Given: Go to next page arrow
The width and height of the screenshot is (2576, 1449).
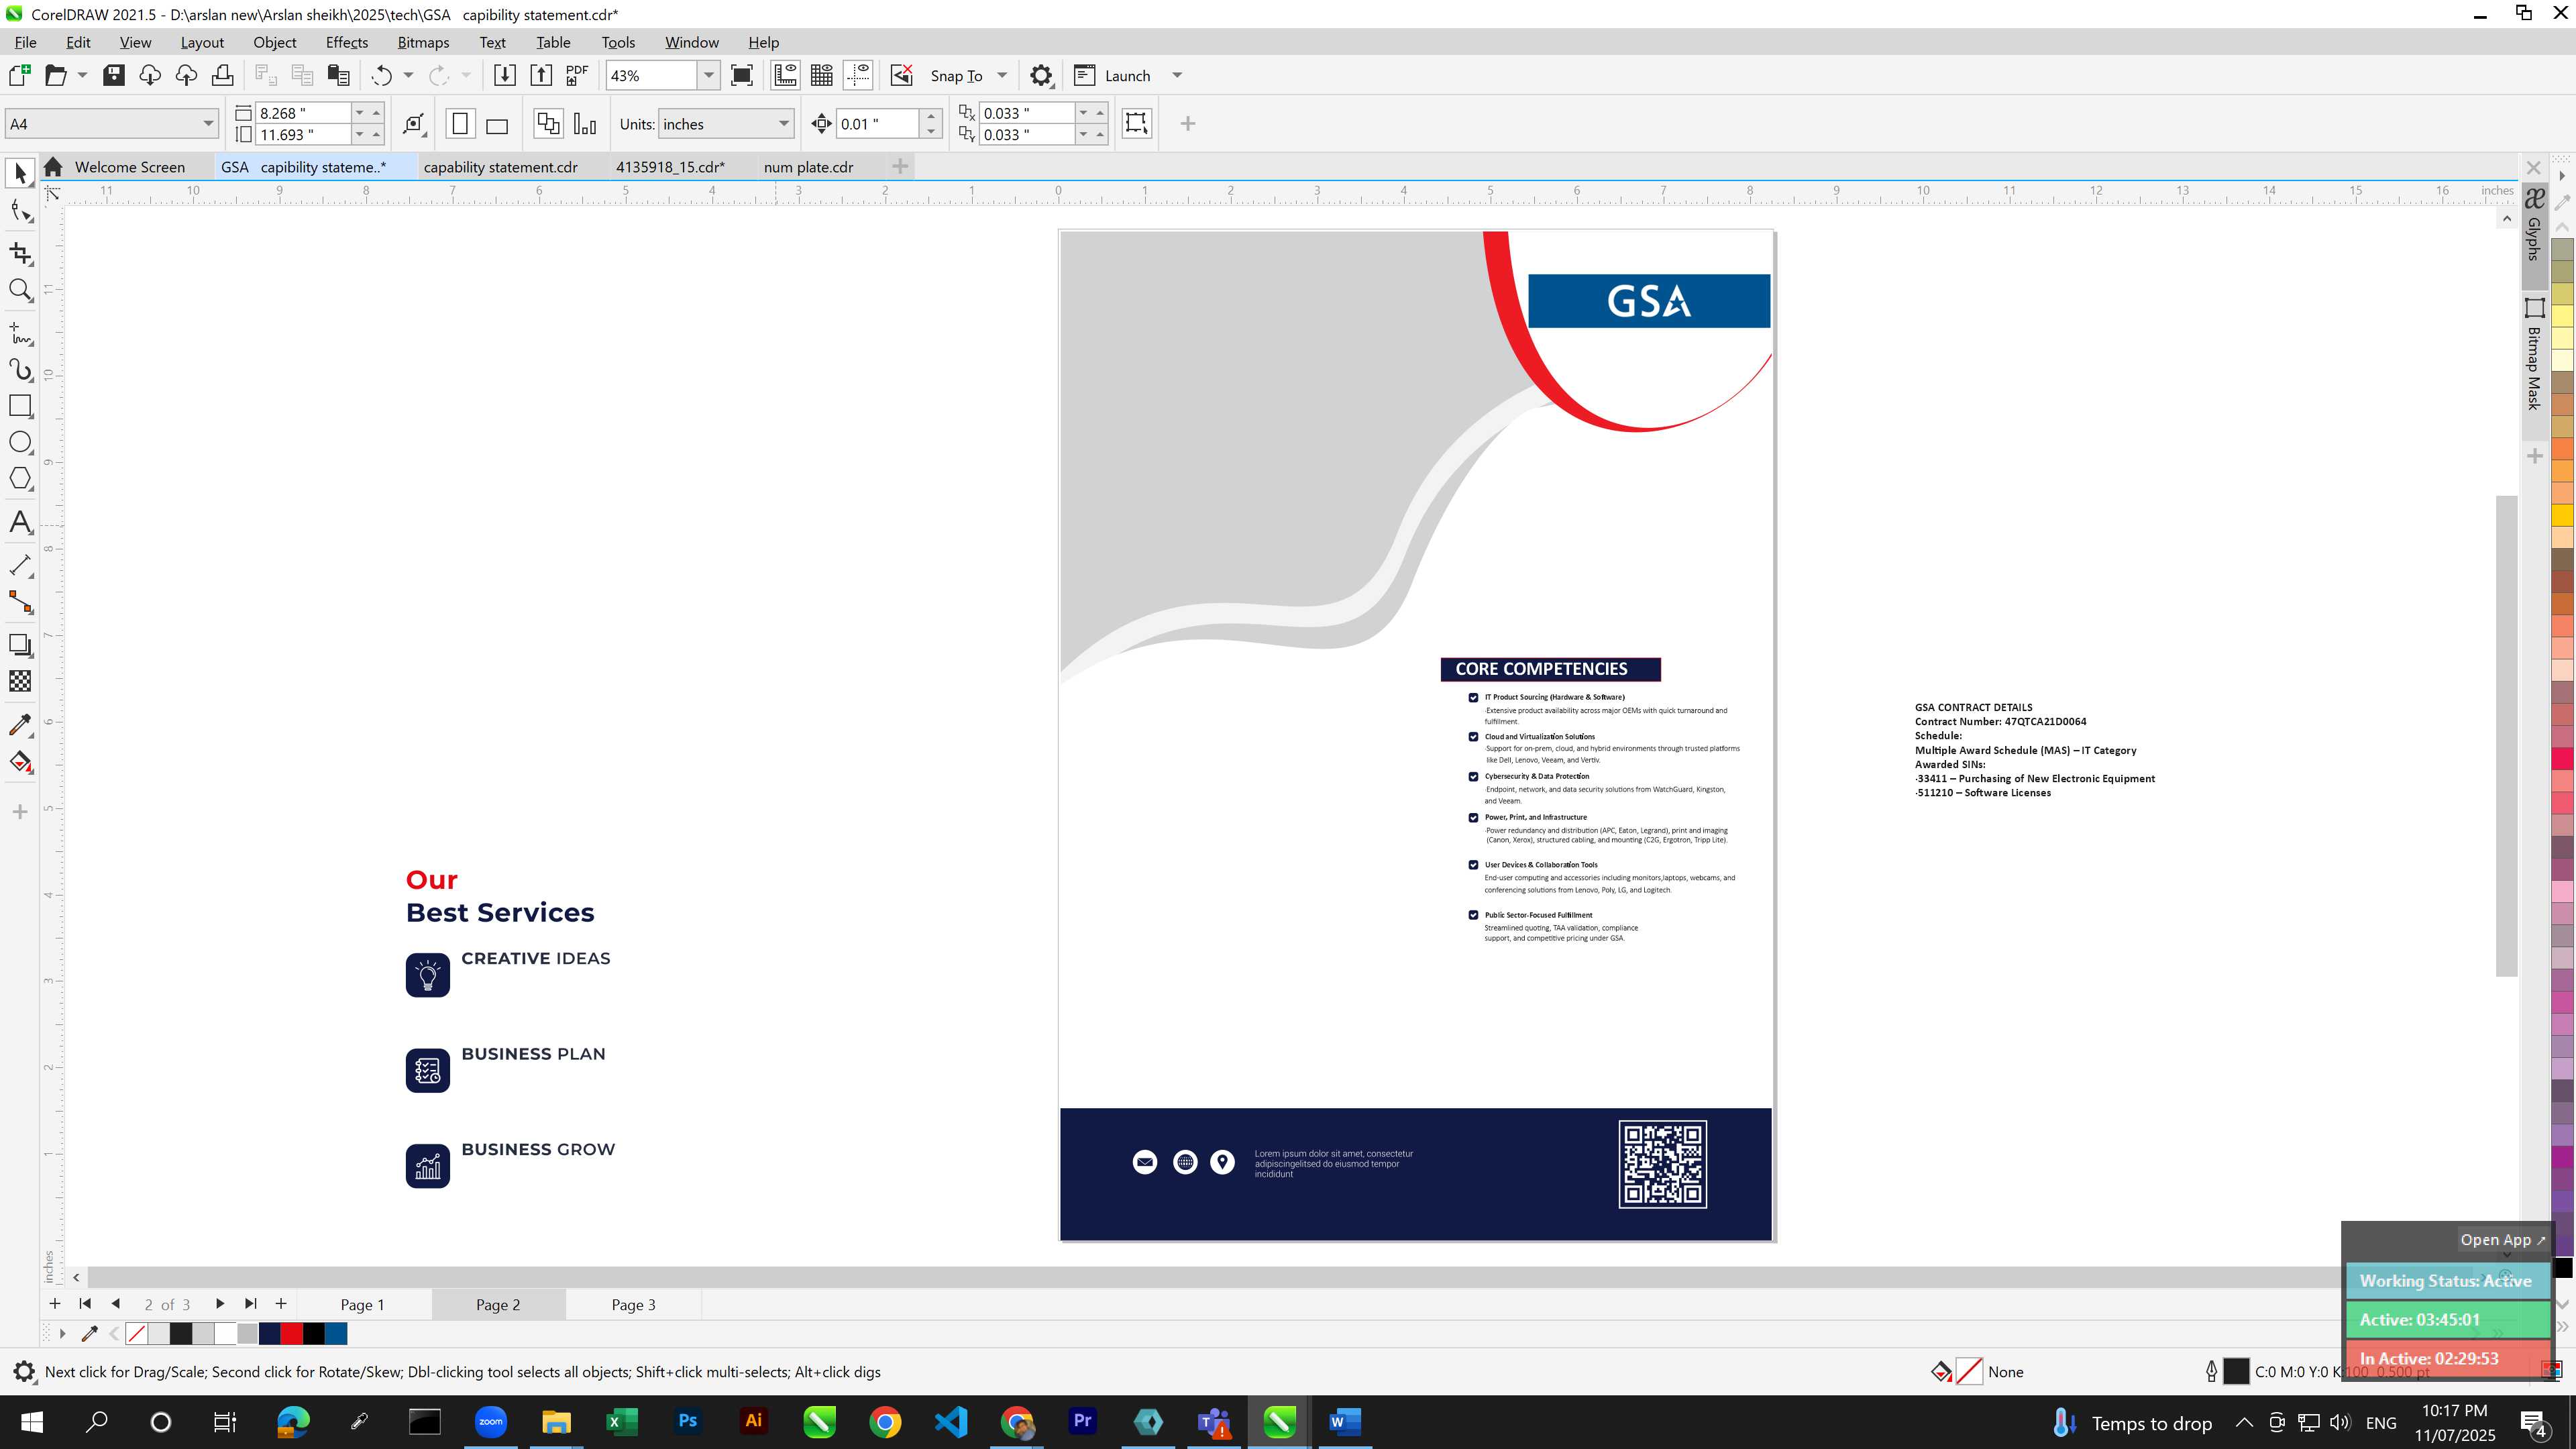Looking at the screenshot, I should pyautogui.click(x=220, y=1304).
